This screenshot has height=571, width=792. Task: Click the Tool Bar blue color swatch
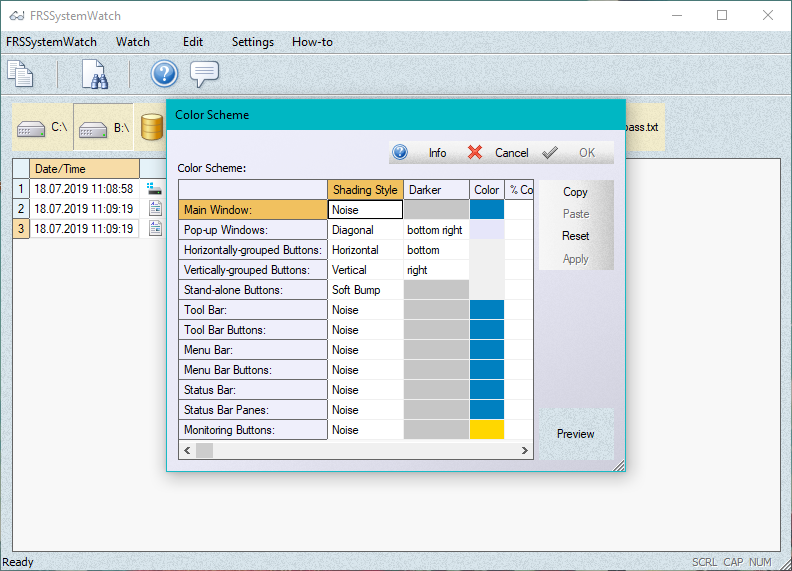tap(487, 310)
